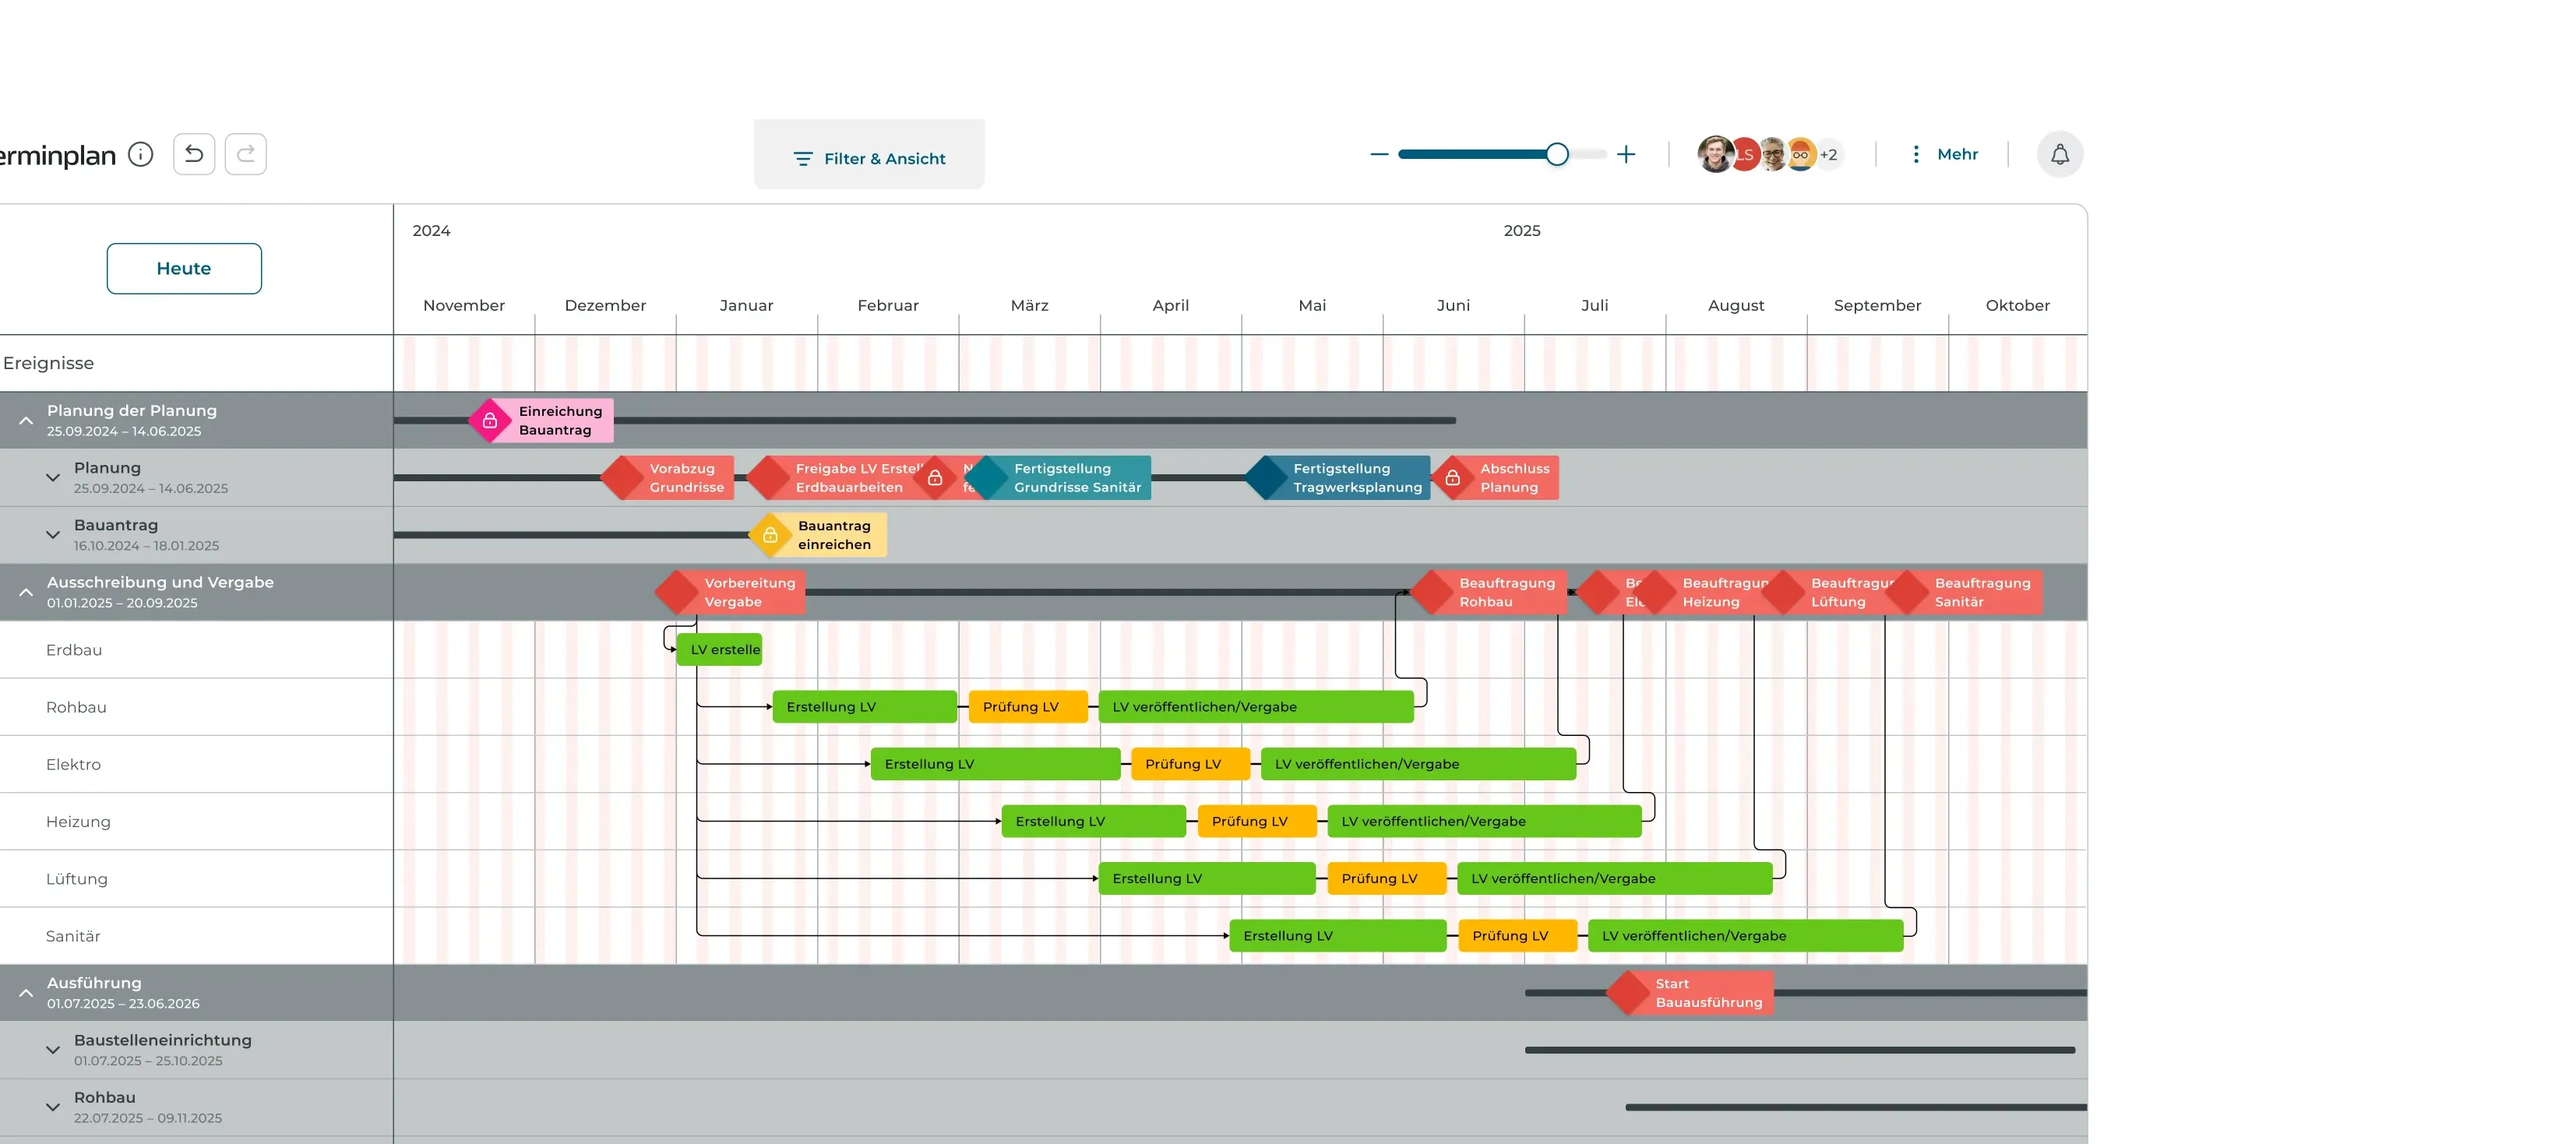Click the Heute button

coord(184,268)
